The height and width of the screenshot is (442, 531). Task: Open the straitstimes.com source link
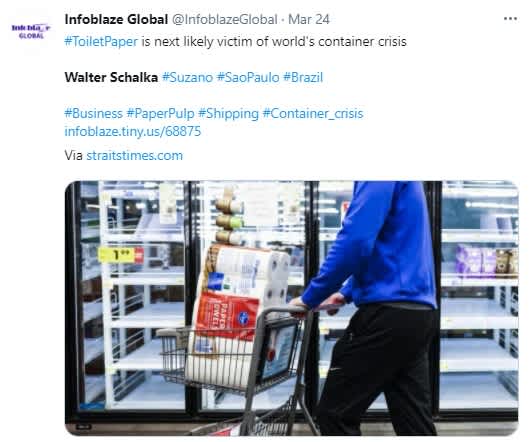134,155
